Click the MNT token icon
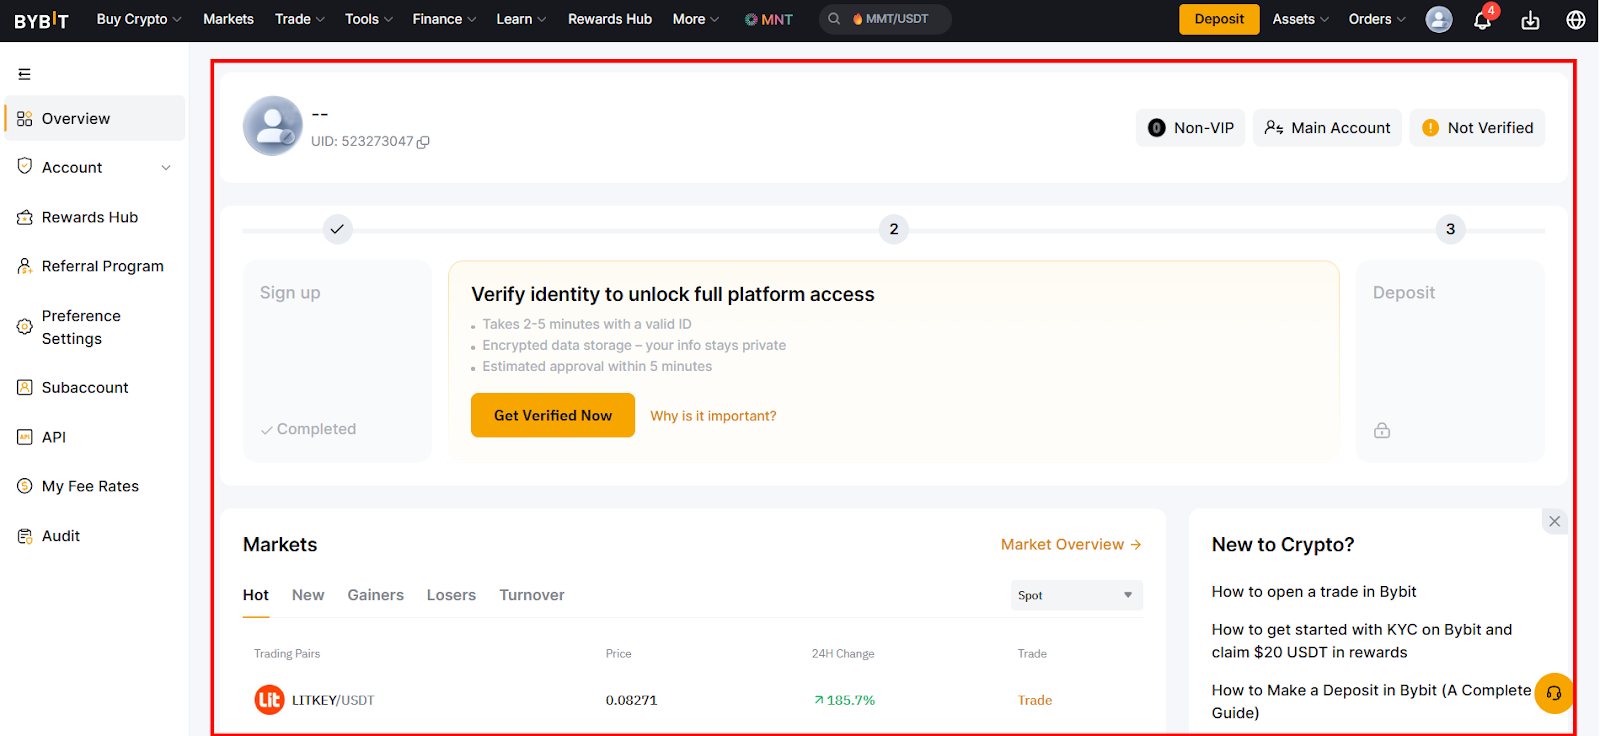This screenshot has height=736, width=1600. pyautogui.click(x=751, y=20)
